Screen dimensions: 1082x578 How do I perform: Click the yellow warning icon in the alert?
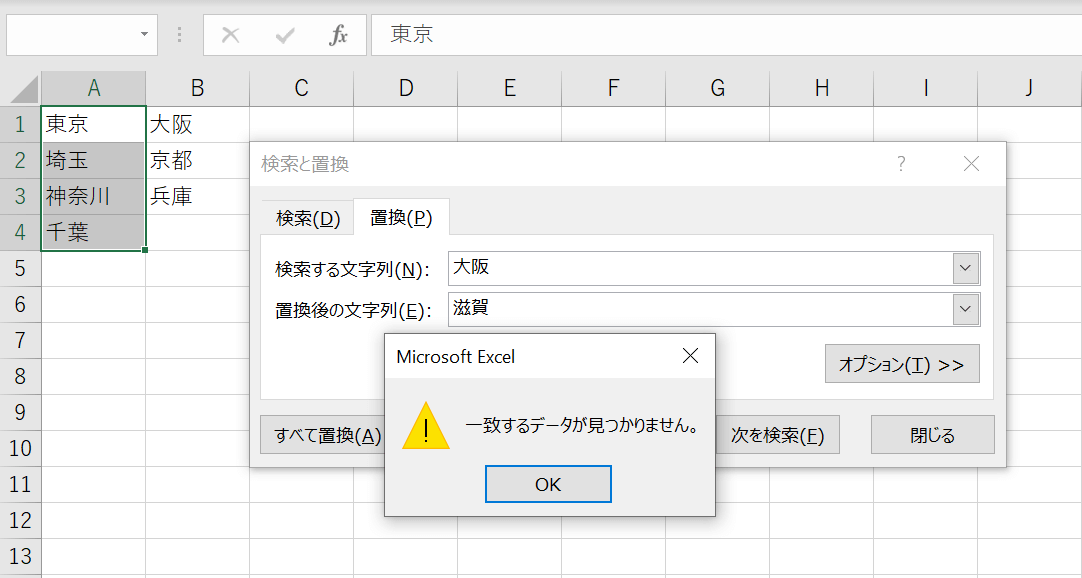click(x=426, y=427)
